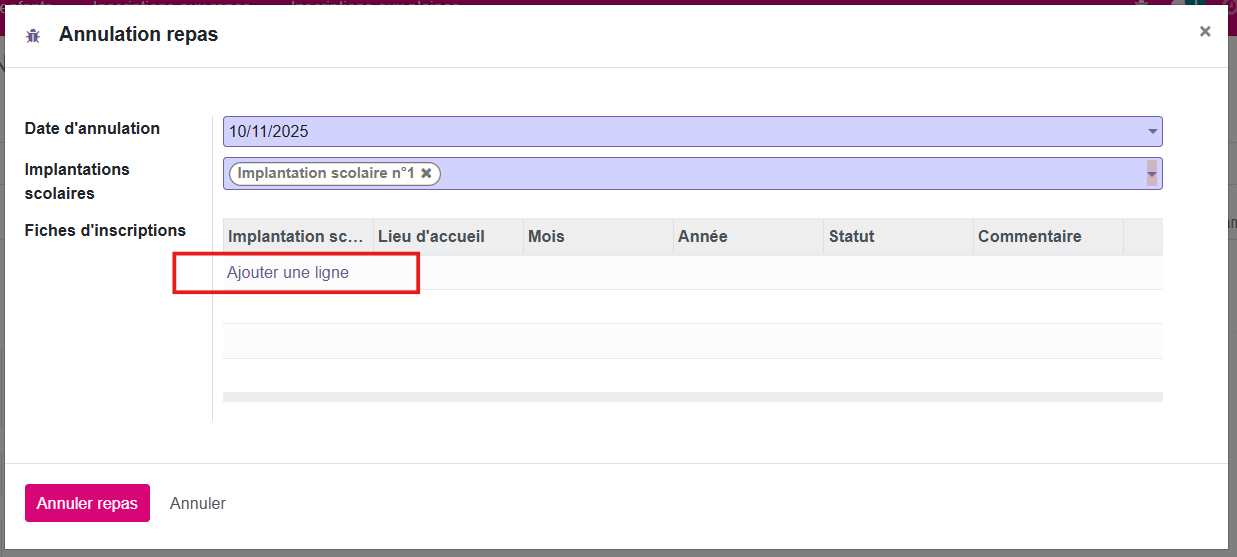Click the Date d'annulation label
The width and height of the screenshot is (1237, 557).
[92, 128]
